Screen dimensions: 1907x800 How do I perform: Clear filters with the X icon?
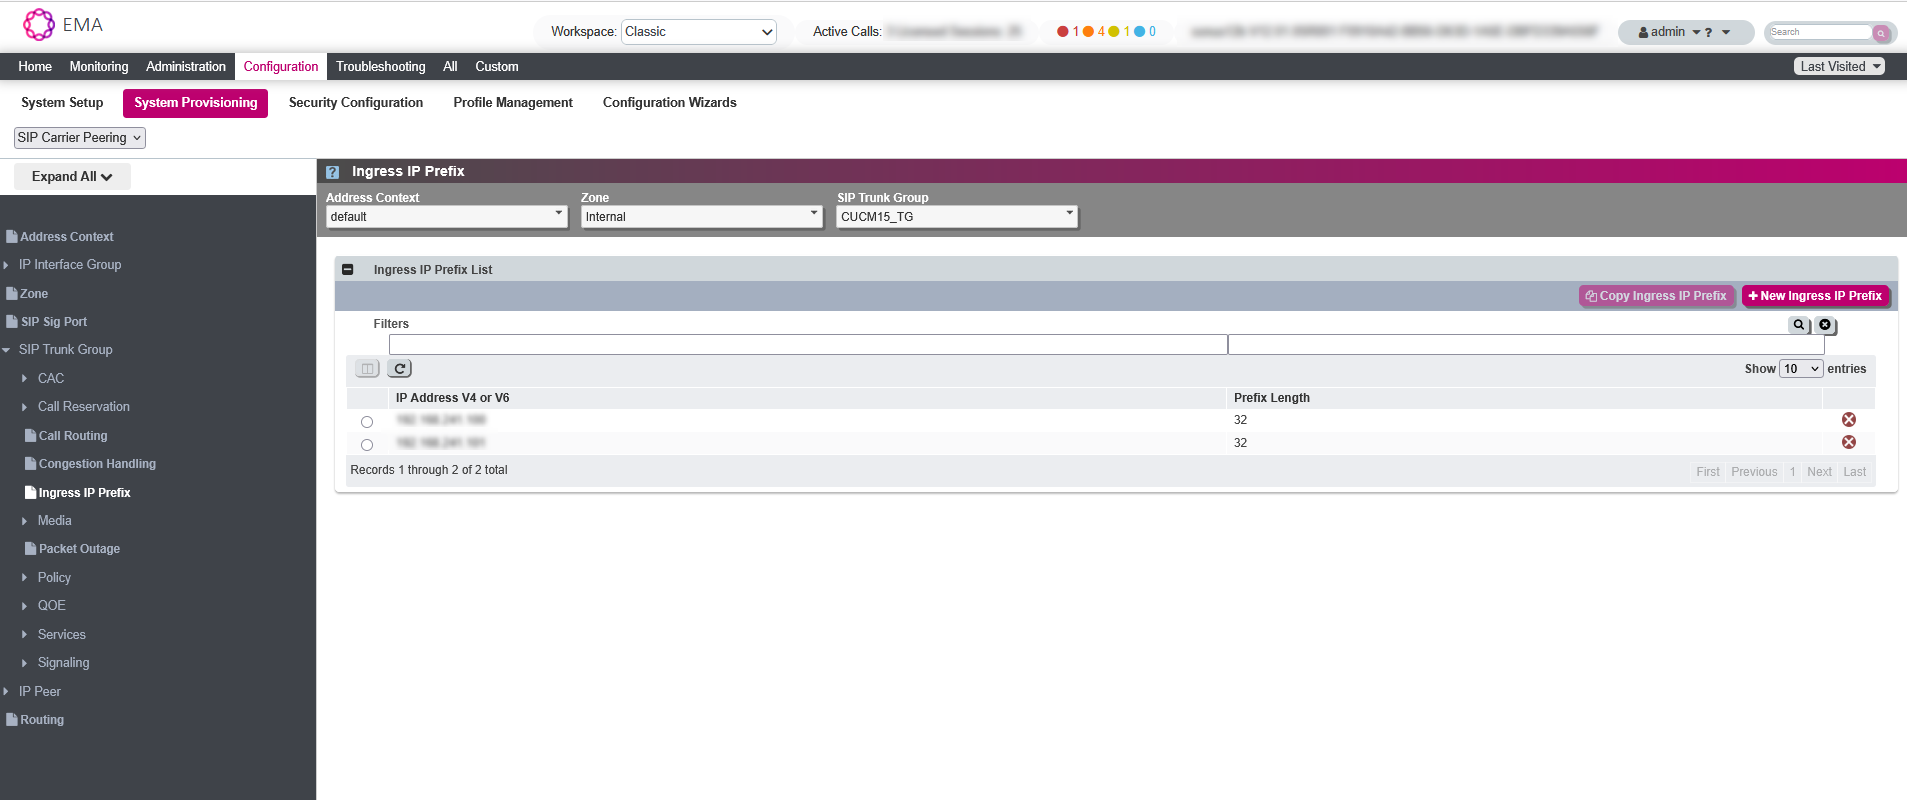[1825, 325]
